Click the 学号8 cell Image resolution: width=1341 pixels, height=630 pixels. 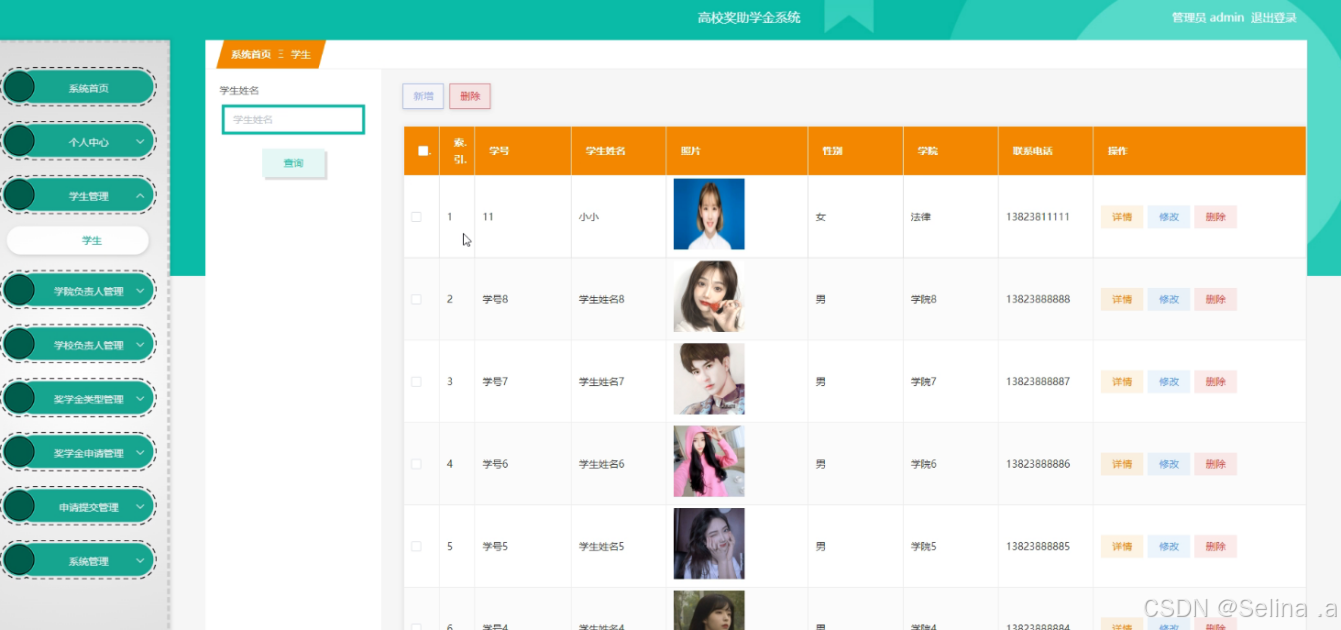click(495, 299)
